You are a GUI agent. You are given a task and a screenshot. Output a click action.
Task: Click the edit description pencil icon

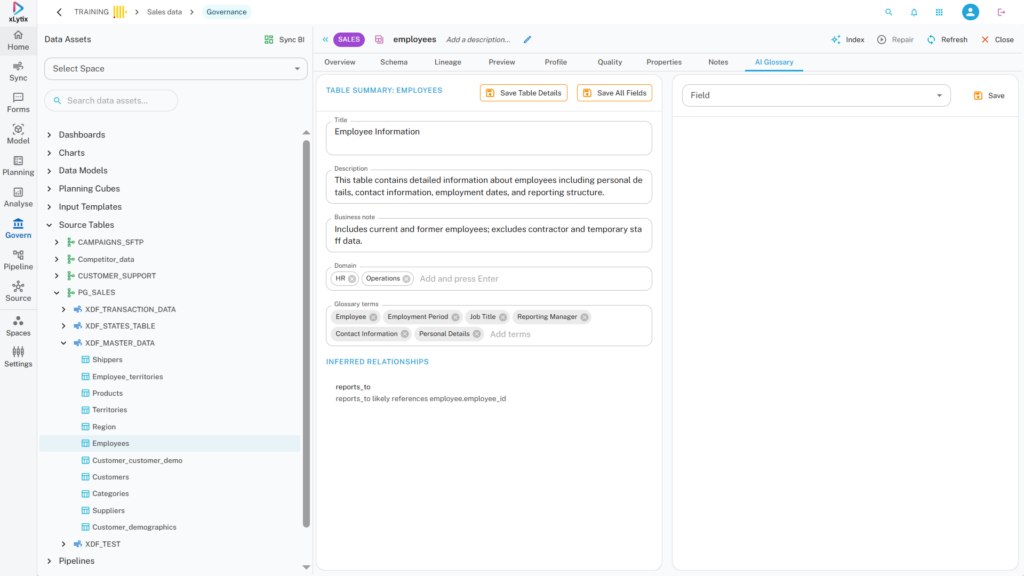528,40
